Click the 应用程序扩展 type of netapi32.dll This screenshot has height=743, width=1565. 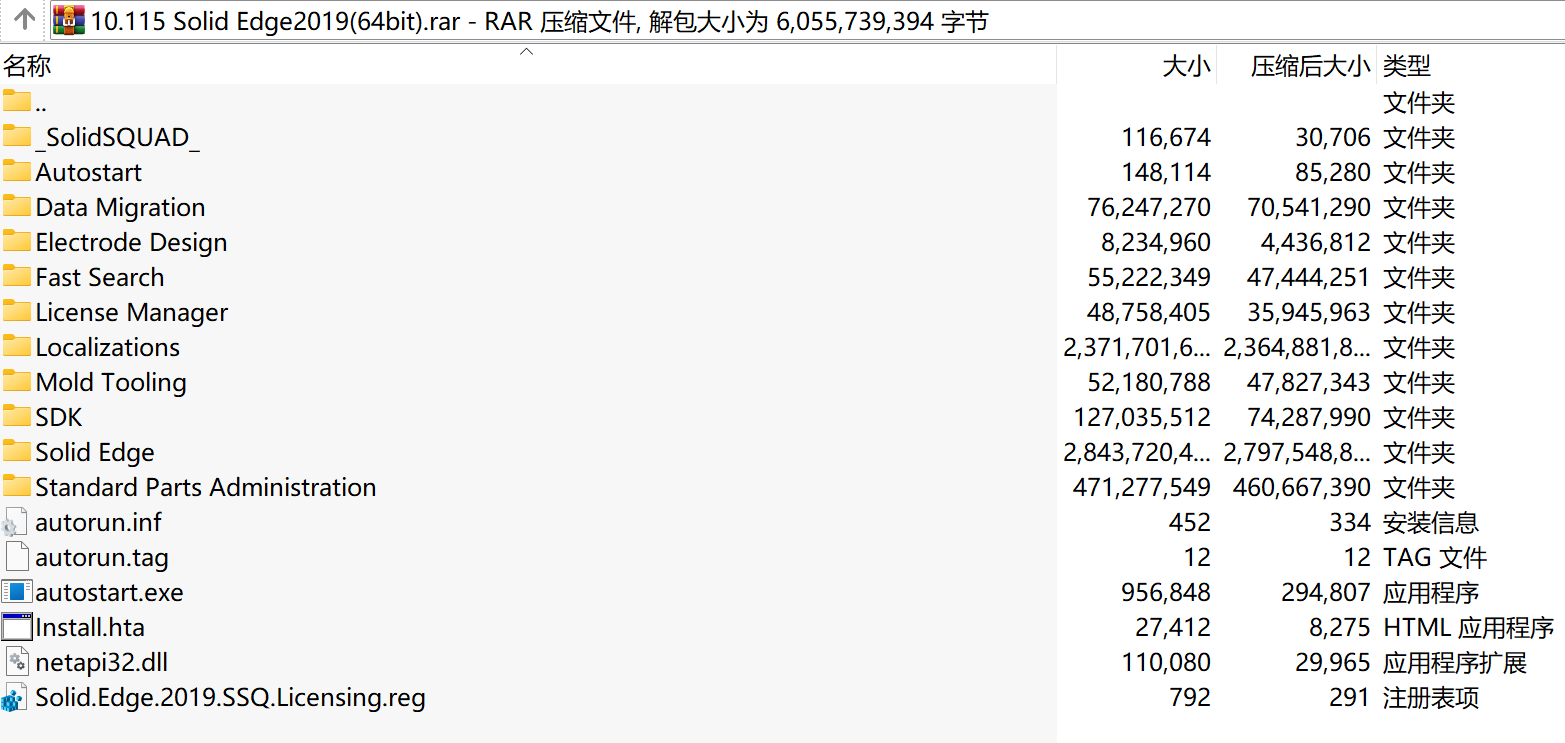[x=1455, y=662]
